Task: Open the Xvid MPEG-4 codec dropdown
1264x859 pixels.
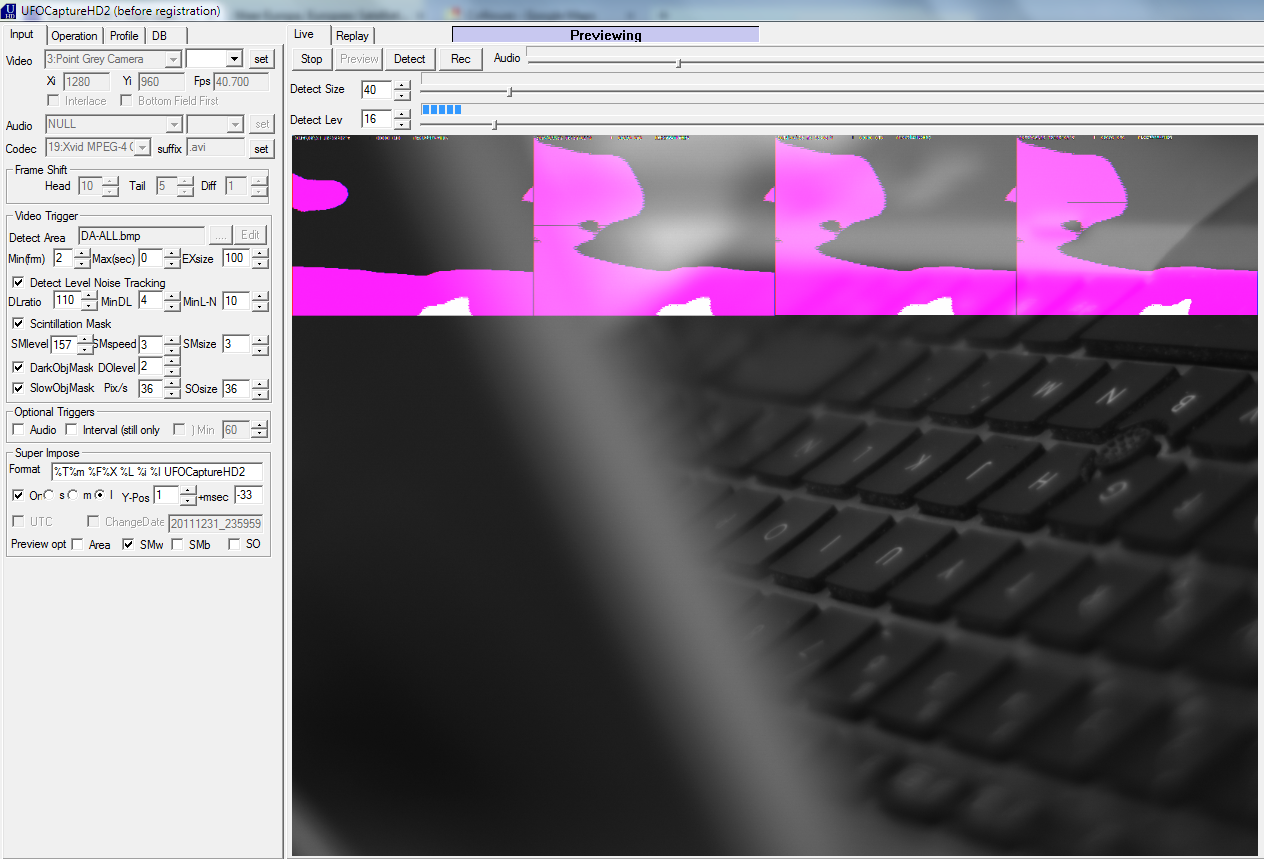Action: (140, 148)
